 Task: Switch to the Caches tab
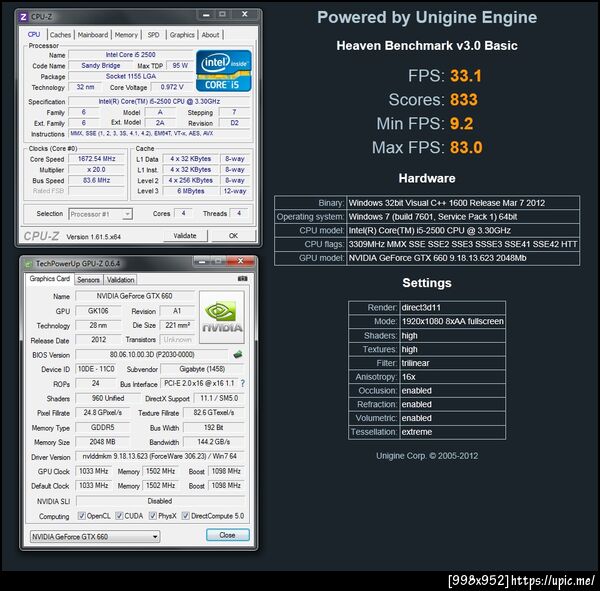(60, 35)
